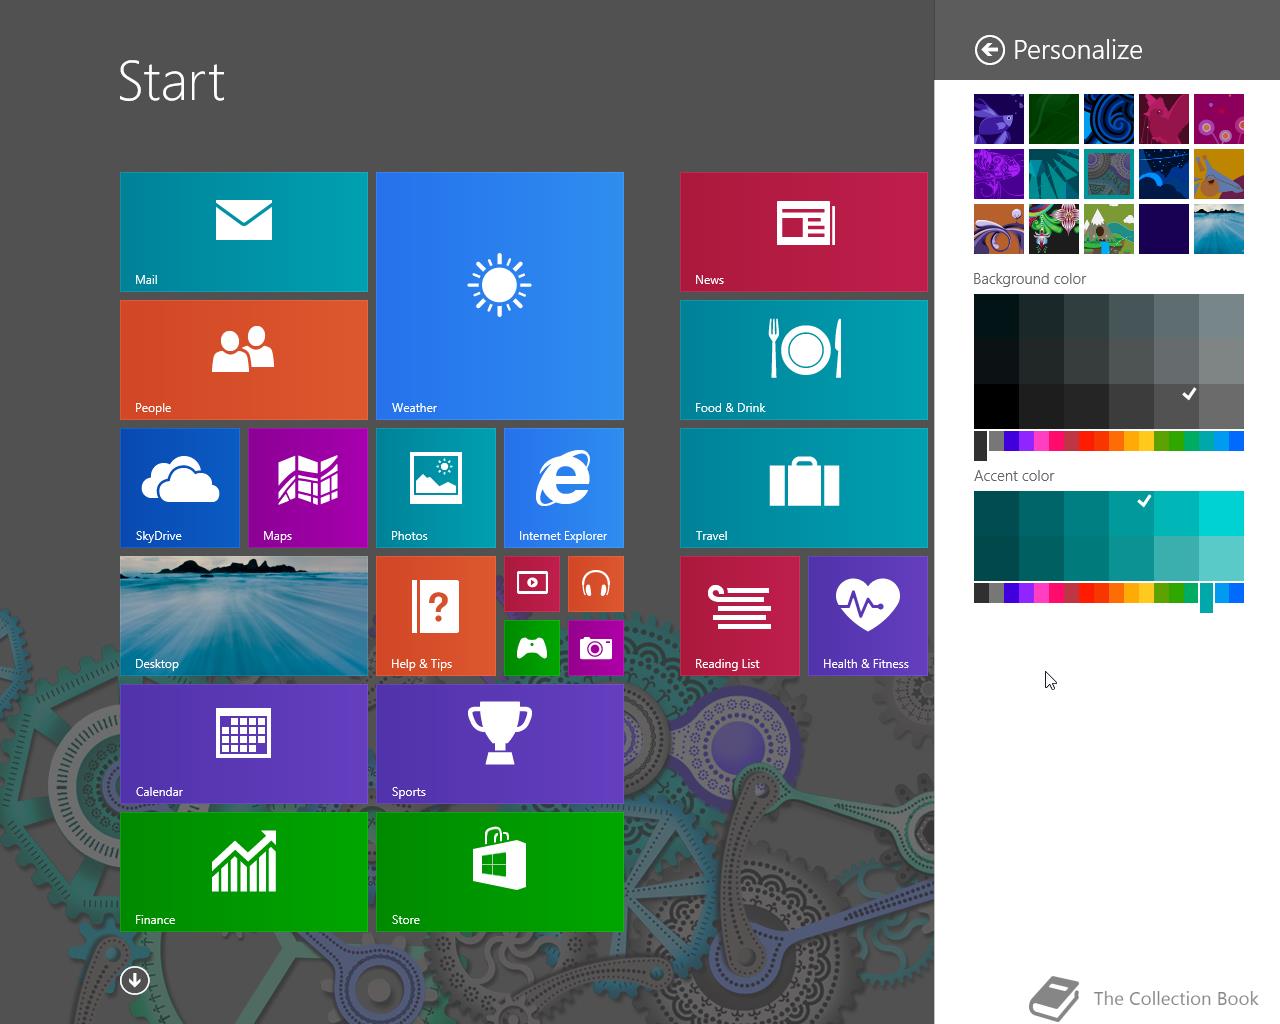Open the Maps tile
Image resolution: width=1280 pixels, height=1024 pixels.
pos(308,488)
